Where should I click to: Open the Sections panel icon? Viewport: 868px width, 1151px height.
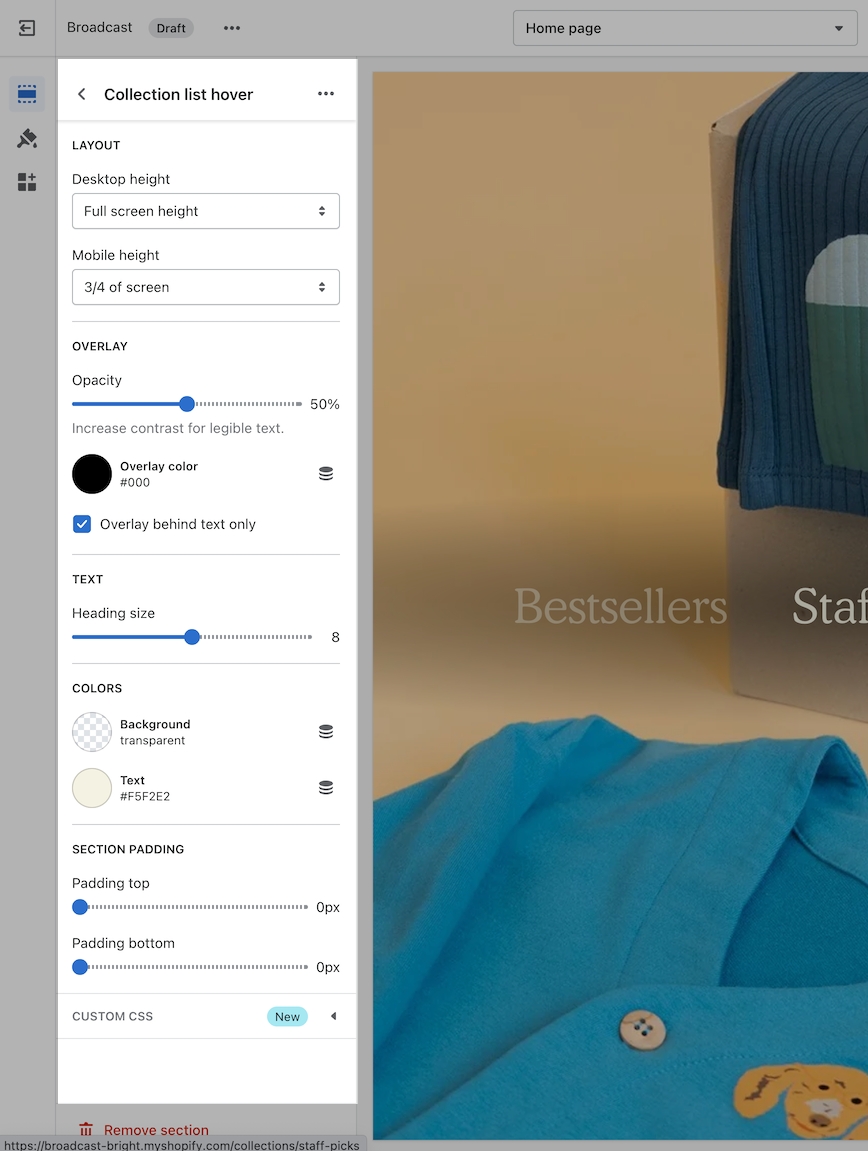27,94
